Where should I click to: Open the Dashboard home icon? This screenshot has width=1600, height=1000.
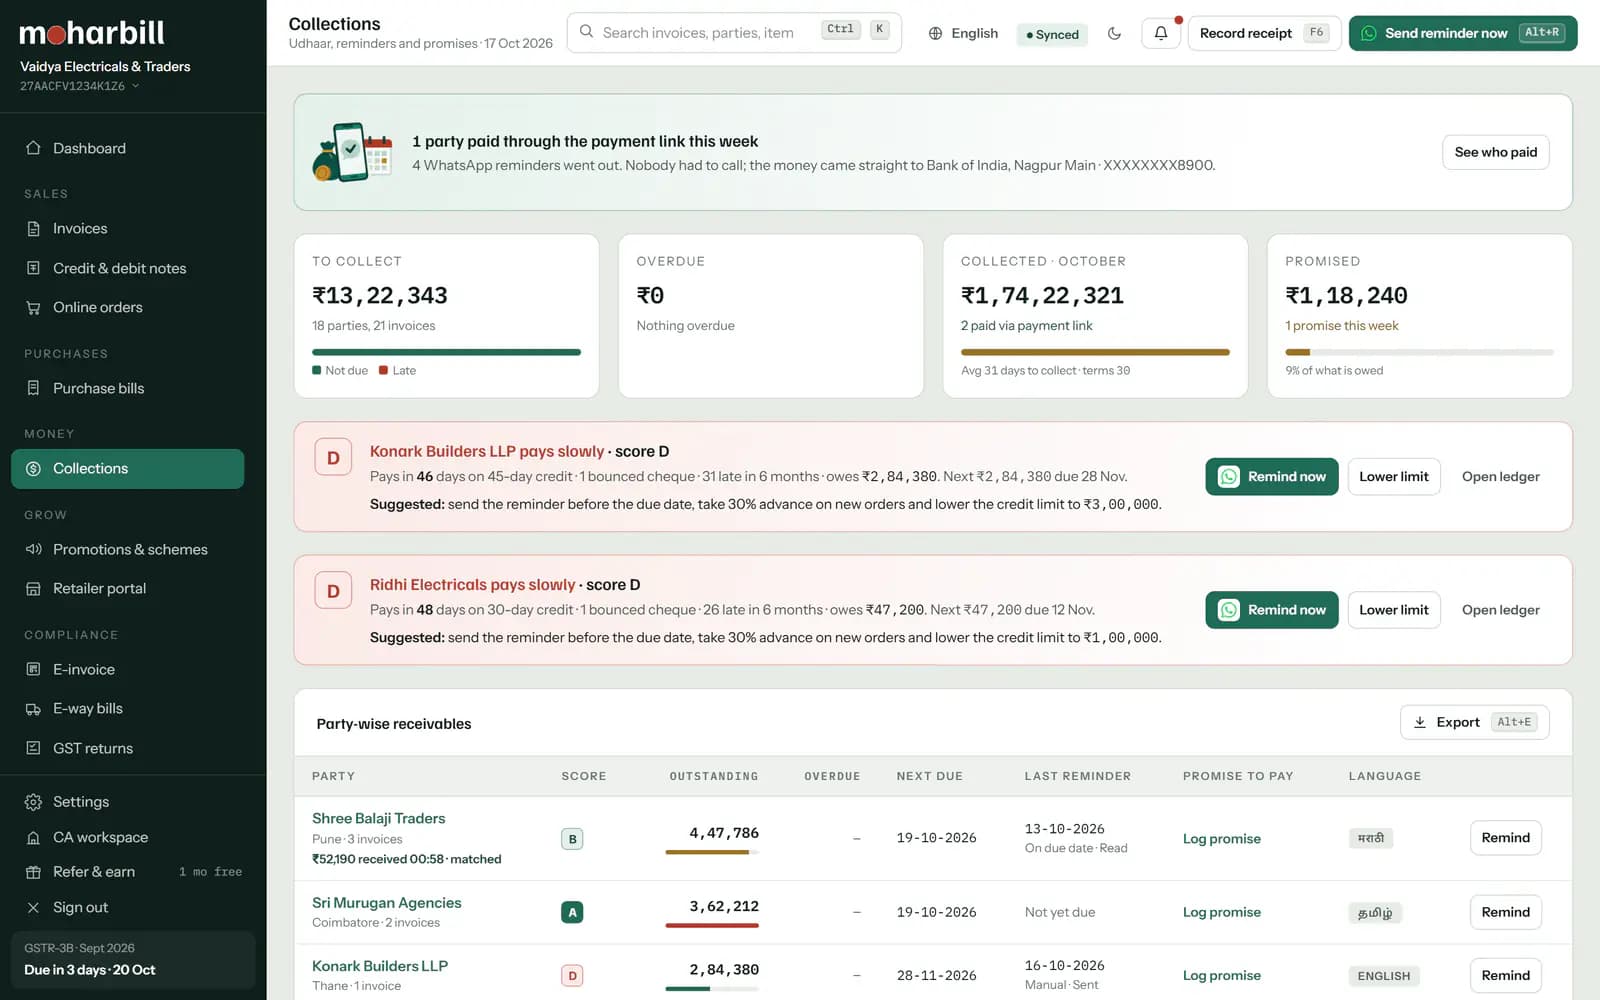point(33,148)
